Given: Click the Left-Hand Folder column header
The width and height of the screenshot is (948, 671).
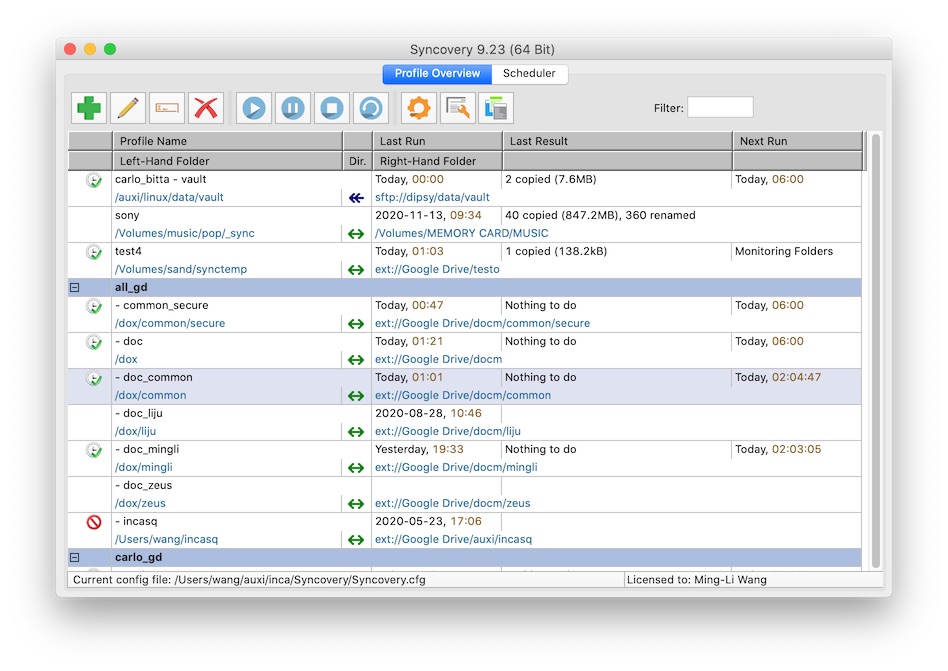Looking at the screenshot, I should 227,161.
